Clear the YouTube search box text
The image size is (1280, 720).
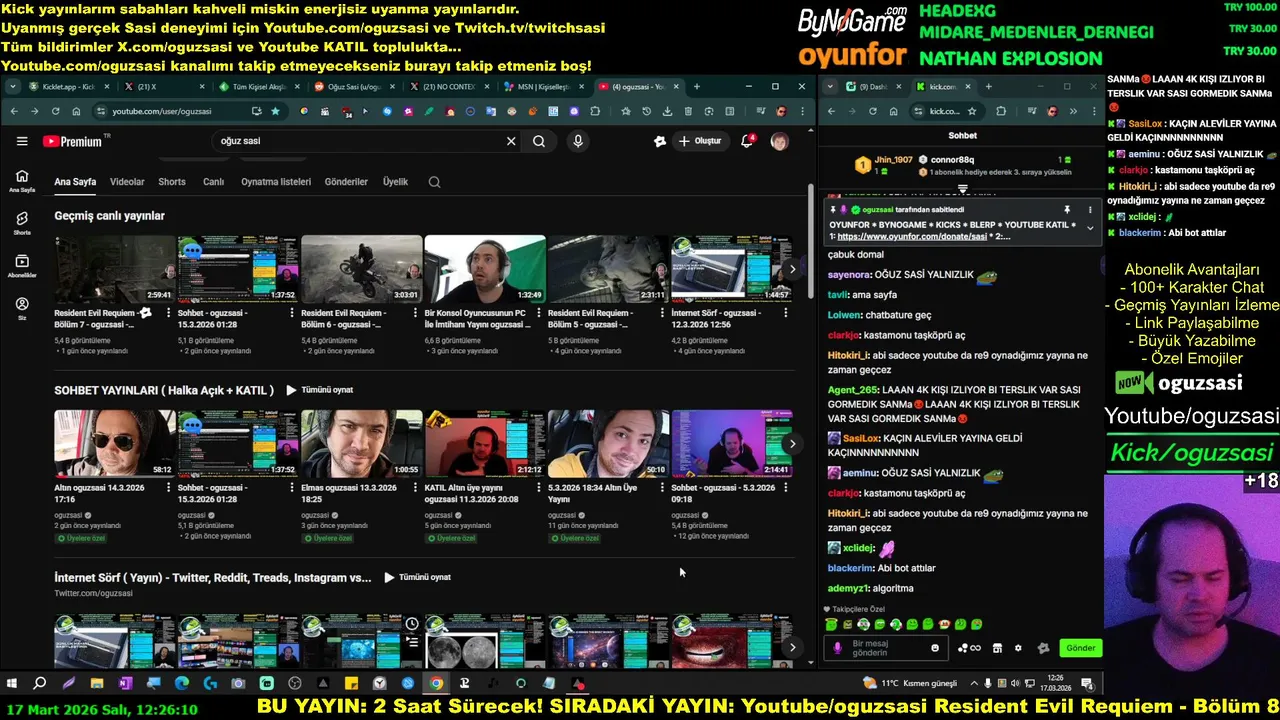(x=511, y=141)
